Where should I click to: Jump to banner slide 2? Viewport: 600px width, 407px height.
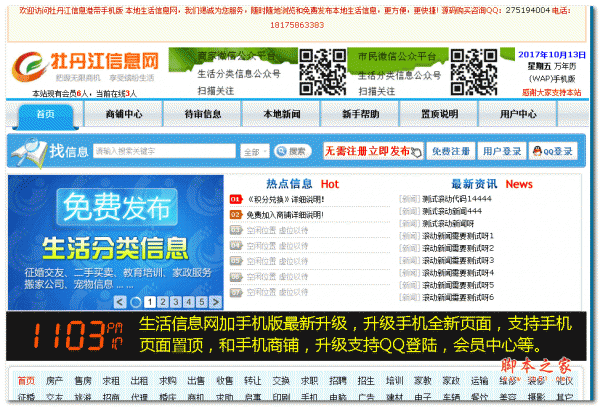[x=163, y=302]
